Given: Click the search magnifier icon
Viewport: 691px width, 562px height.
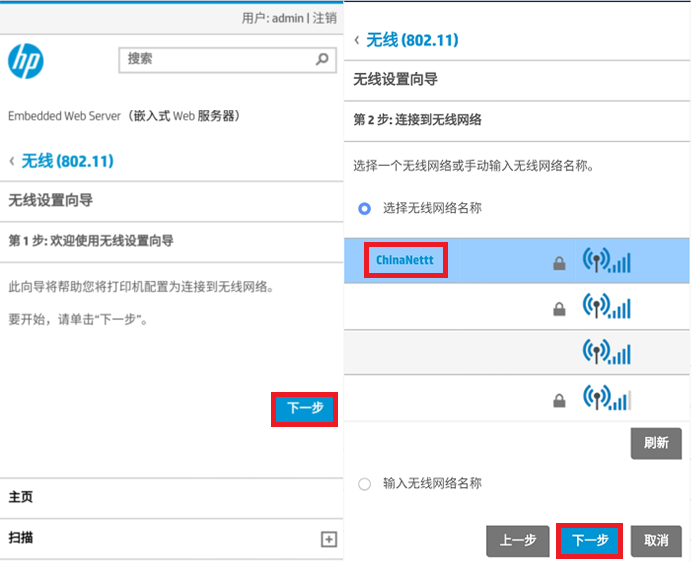Looking at the screenshot, I should pos(323,59).
